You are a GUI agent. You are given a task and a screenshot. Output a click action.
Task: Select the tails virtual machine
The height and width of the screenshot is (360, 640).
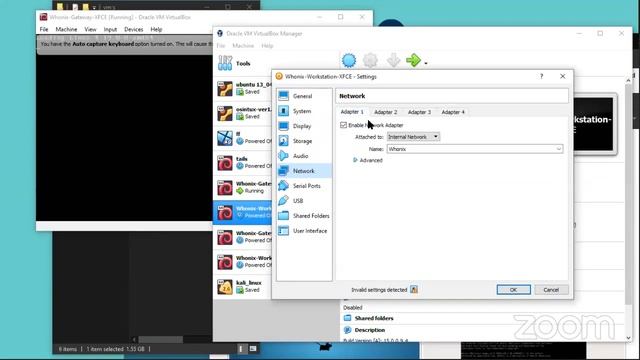(x=243, y=162)
